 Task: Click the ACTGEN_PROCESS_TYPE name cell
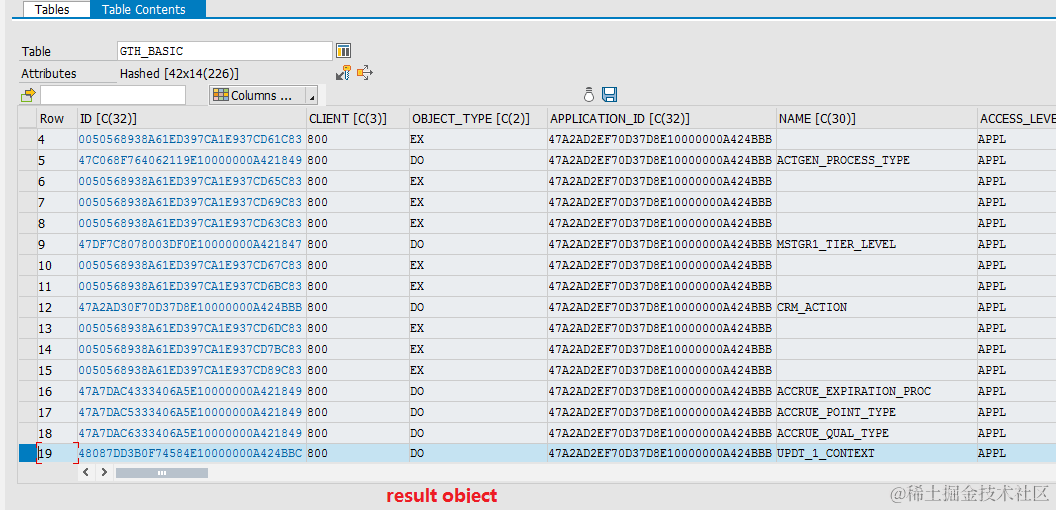pyautogui.click(x=876, y=160)
